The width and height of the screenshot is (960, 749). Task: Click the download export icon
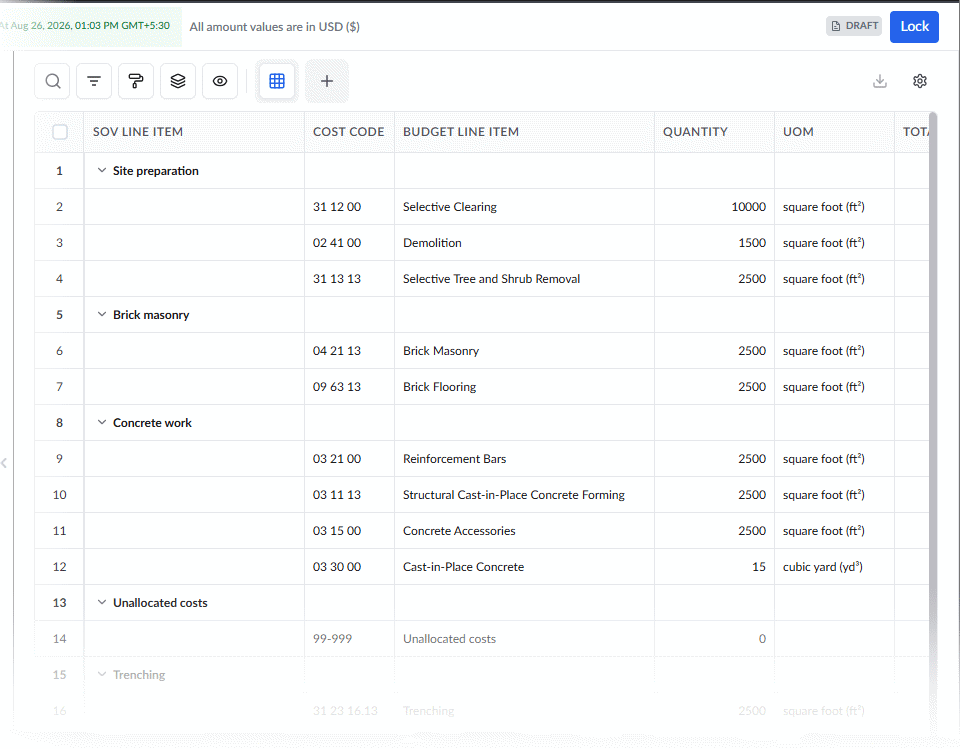tap(880, 81)
